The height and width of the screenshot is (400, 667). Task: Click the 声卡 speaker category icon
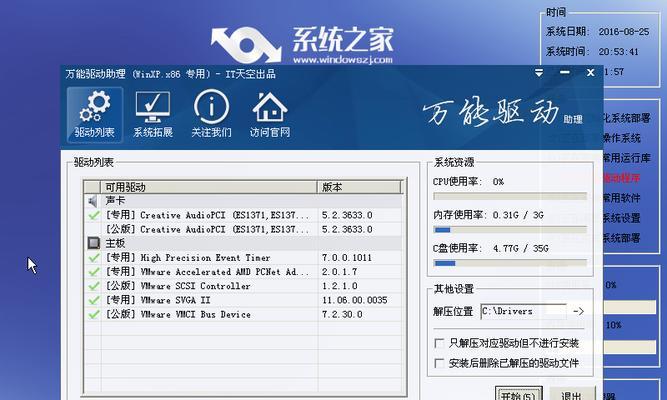tap(92, 201)
